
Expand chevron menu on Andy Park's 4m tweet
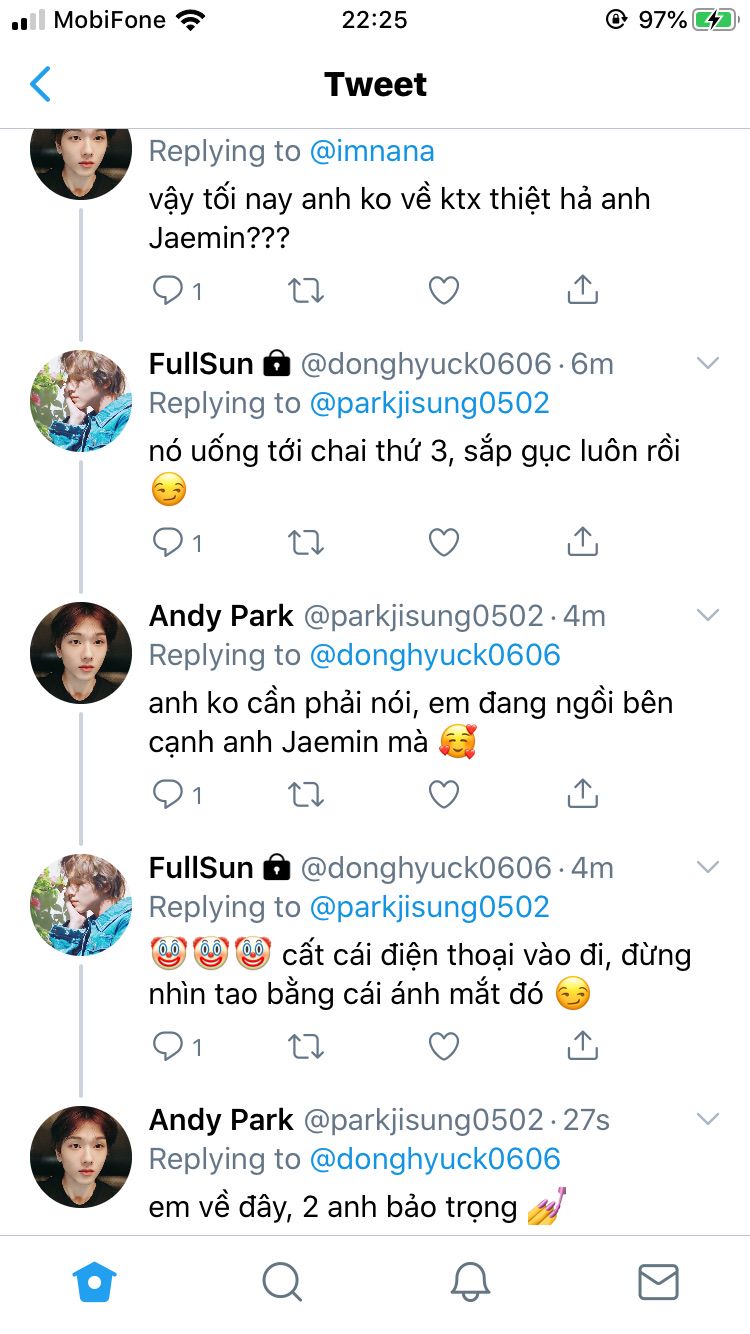pos(708,616)
